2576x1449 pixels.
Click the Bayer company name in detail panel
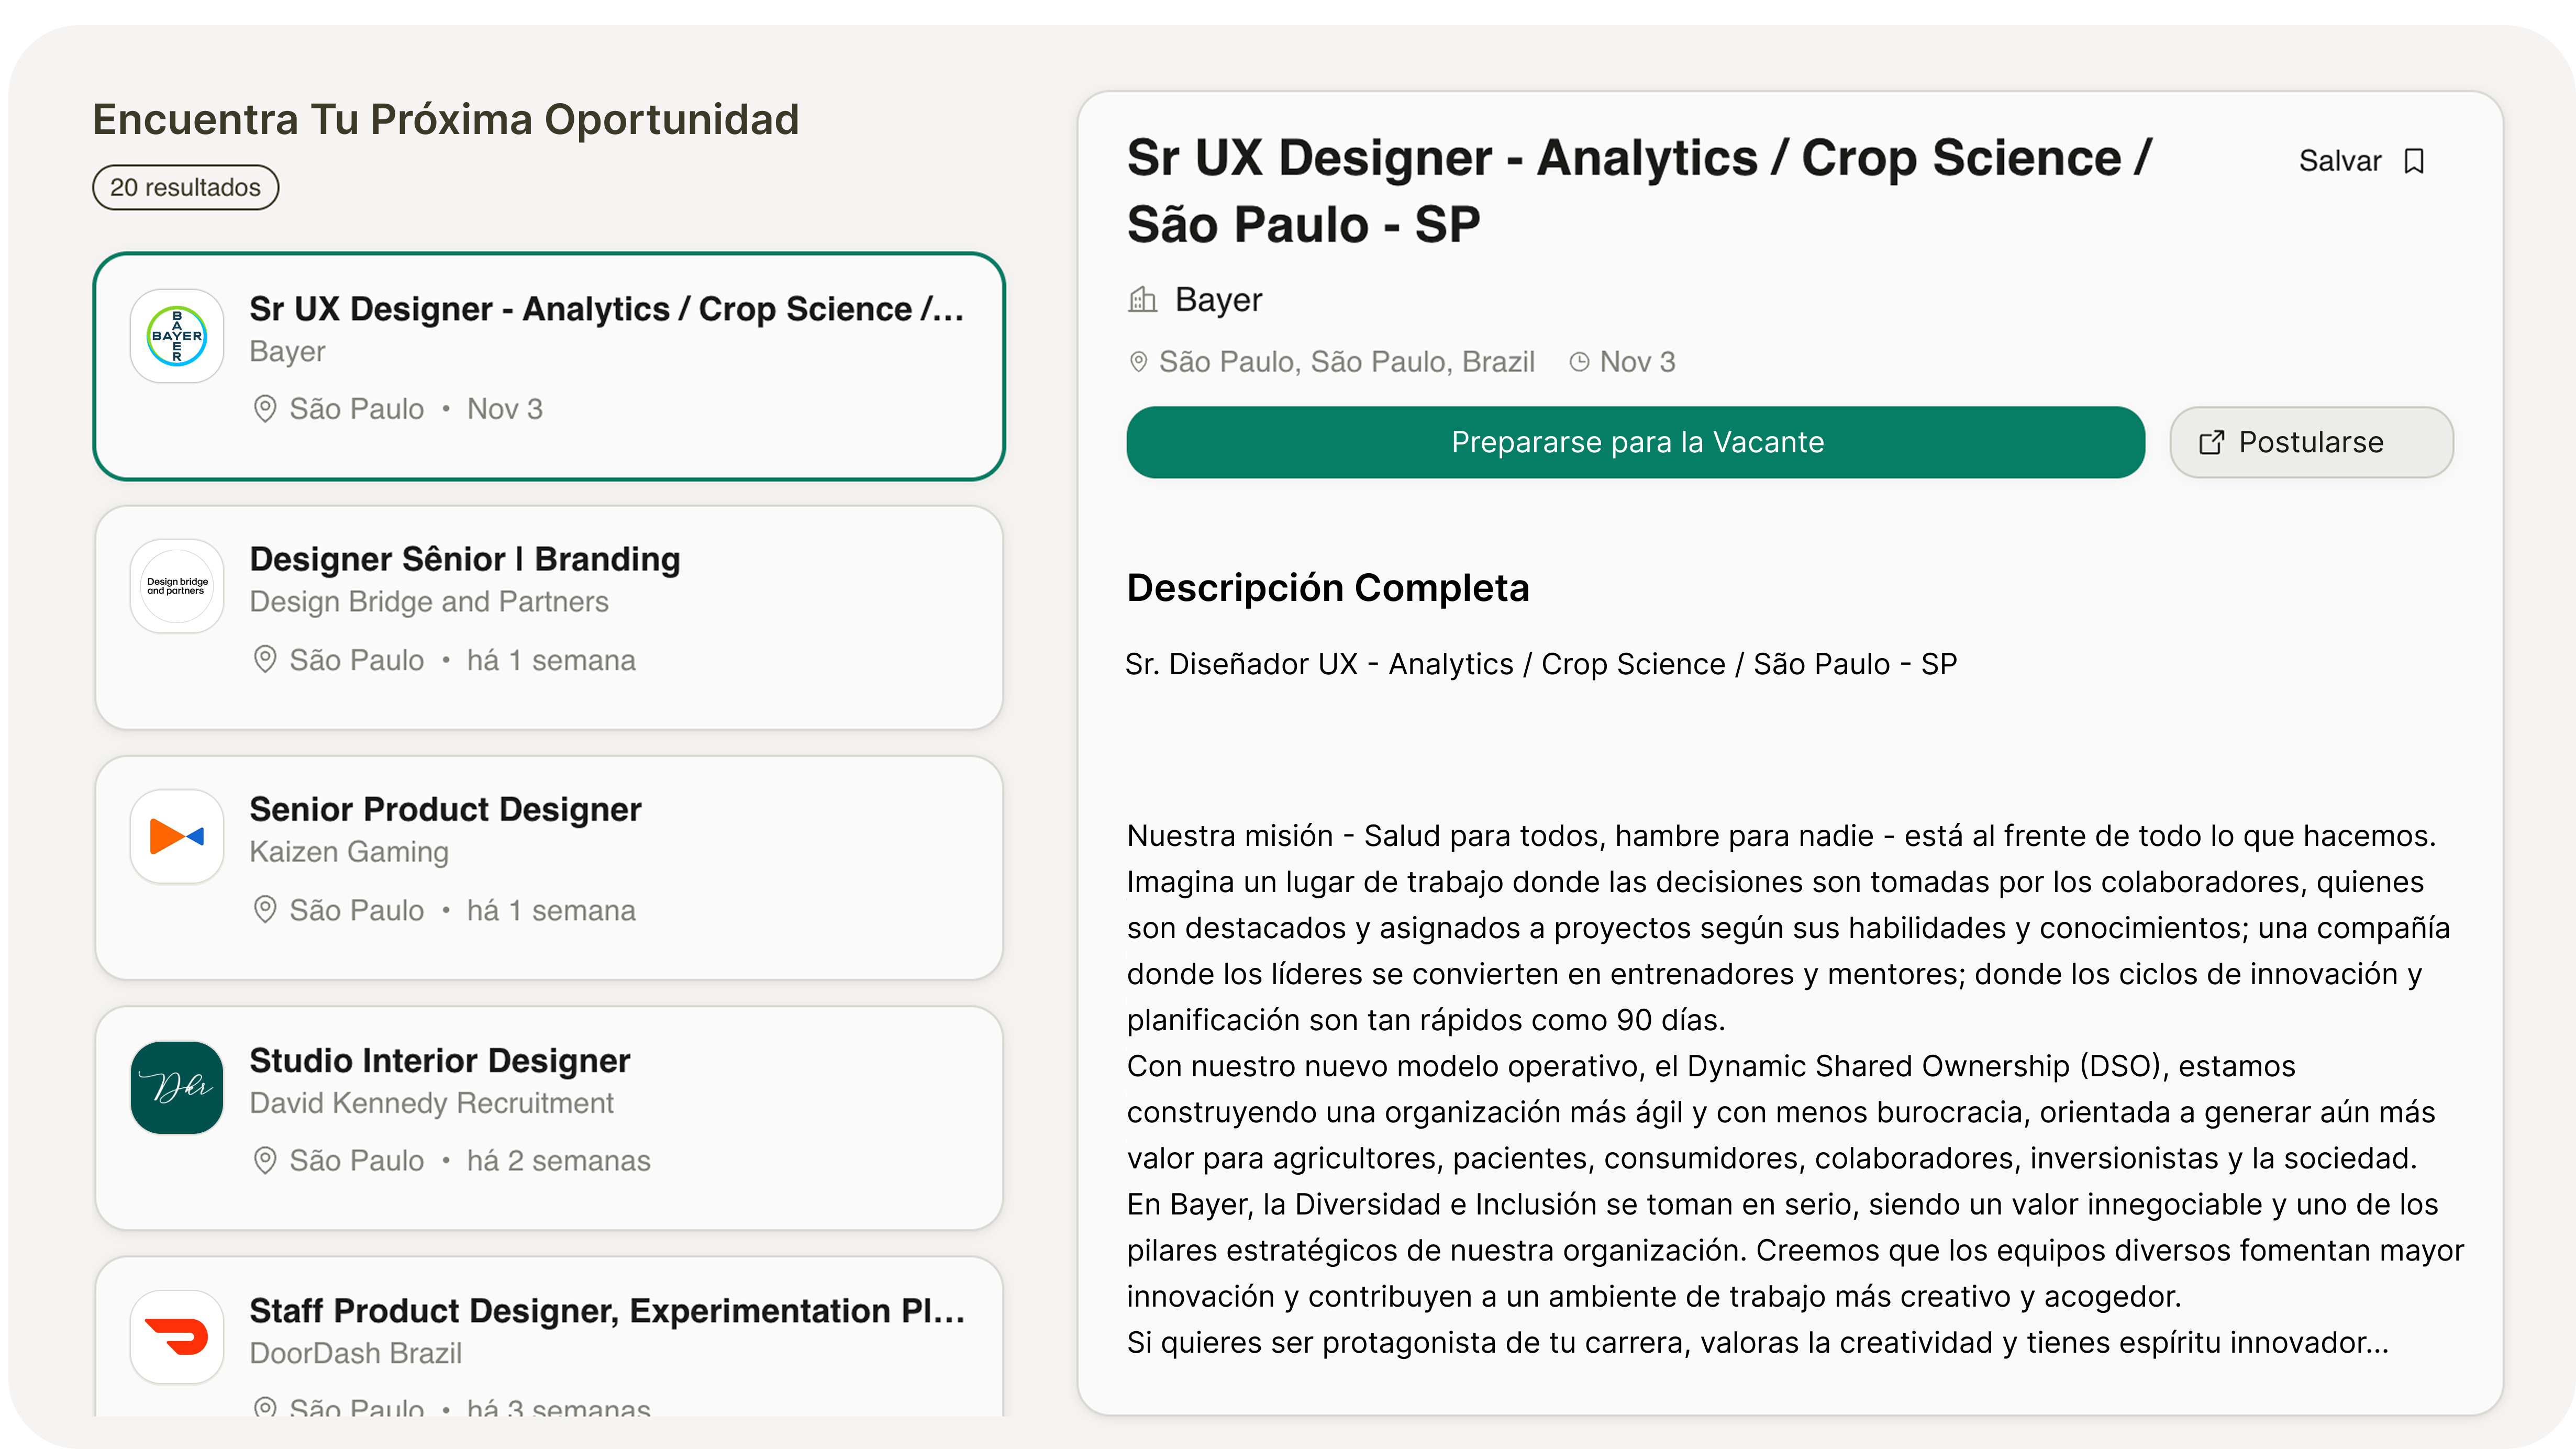1218,299
